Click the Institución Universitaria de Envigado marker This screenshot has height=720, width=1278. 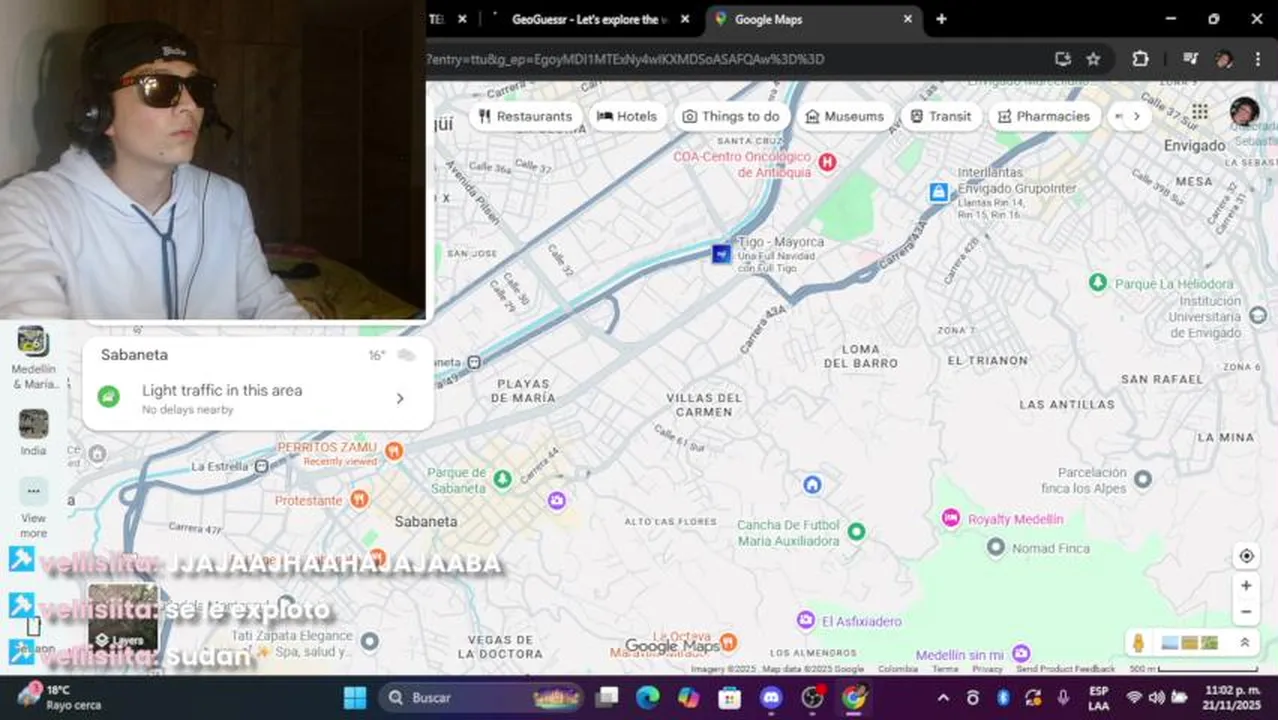click(1257, 316)
